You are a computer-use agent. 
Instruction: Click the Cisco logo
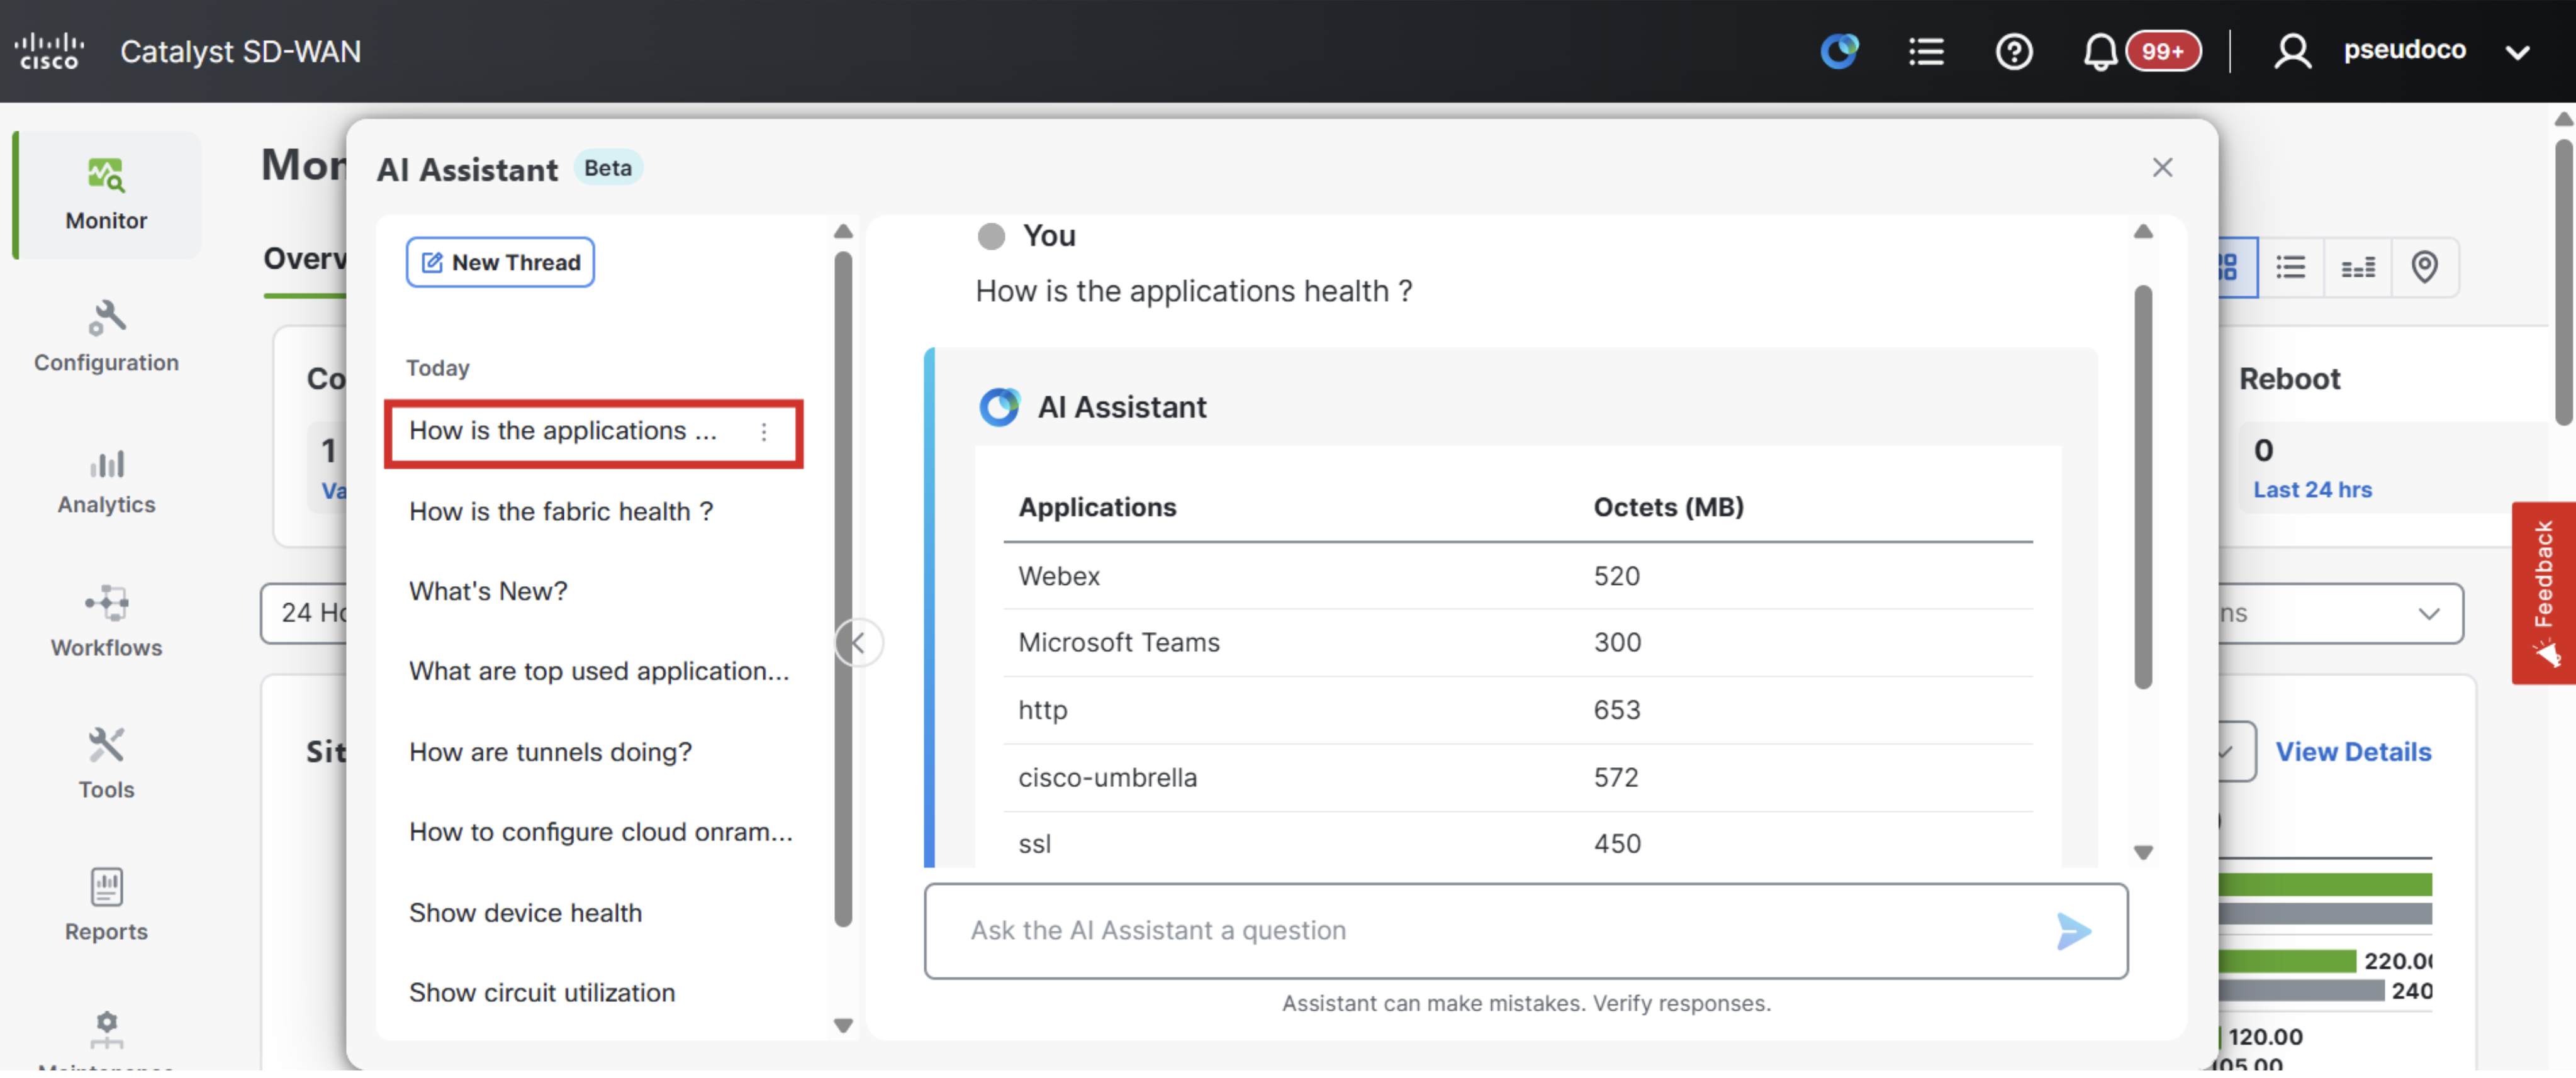[49, 51]
